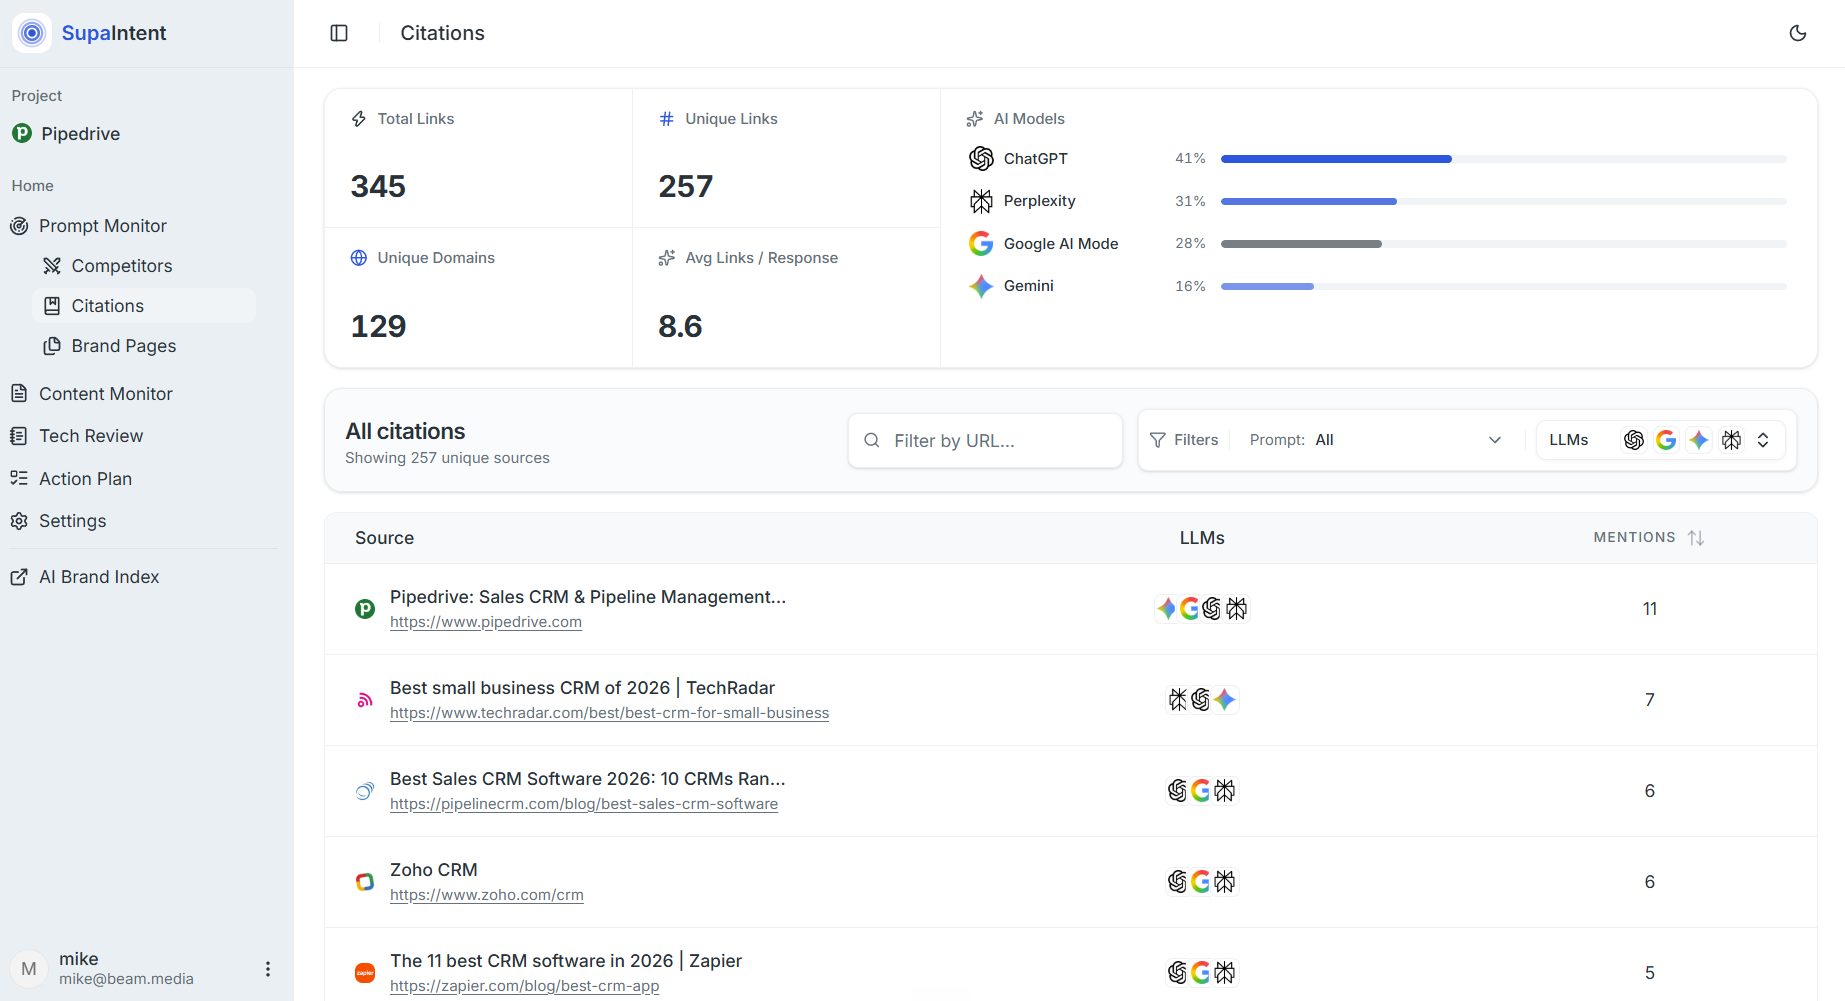The height and width of the screenshot is (1001, 1845).
Task: Click the Pipedrive project icon
Action: pos(22,133)
